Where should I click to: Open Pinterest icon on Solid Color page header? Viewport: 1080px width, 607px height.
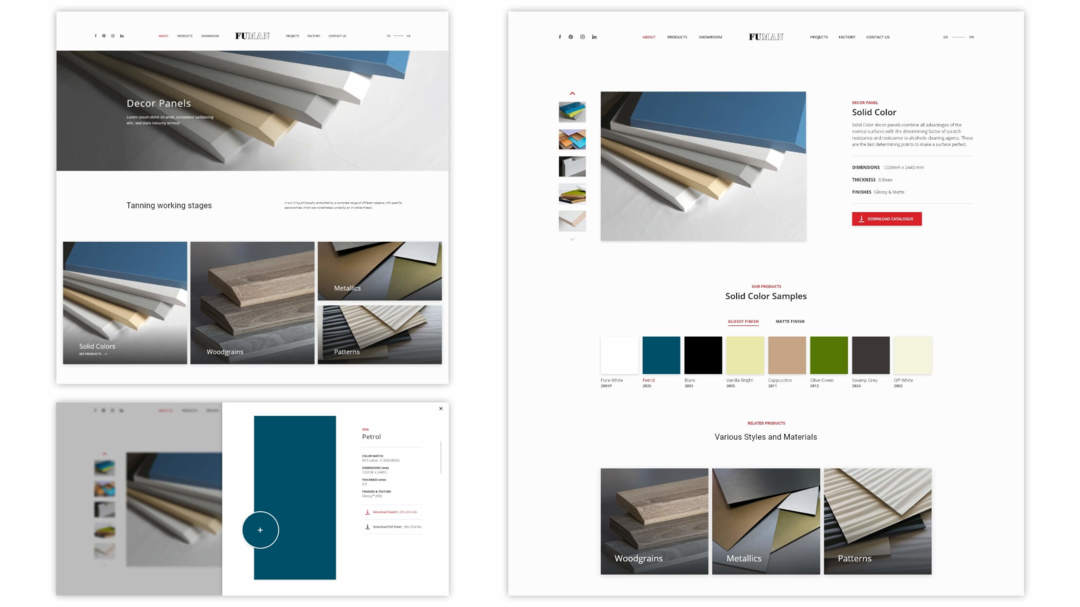tap(570, 37)
